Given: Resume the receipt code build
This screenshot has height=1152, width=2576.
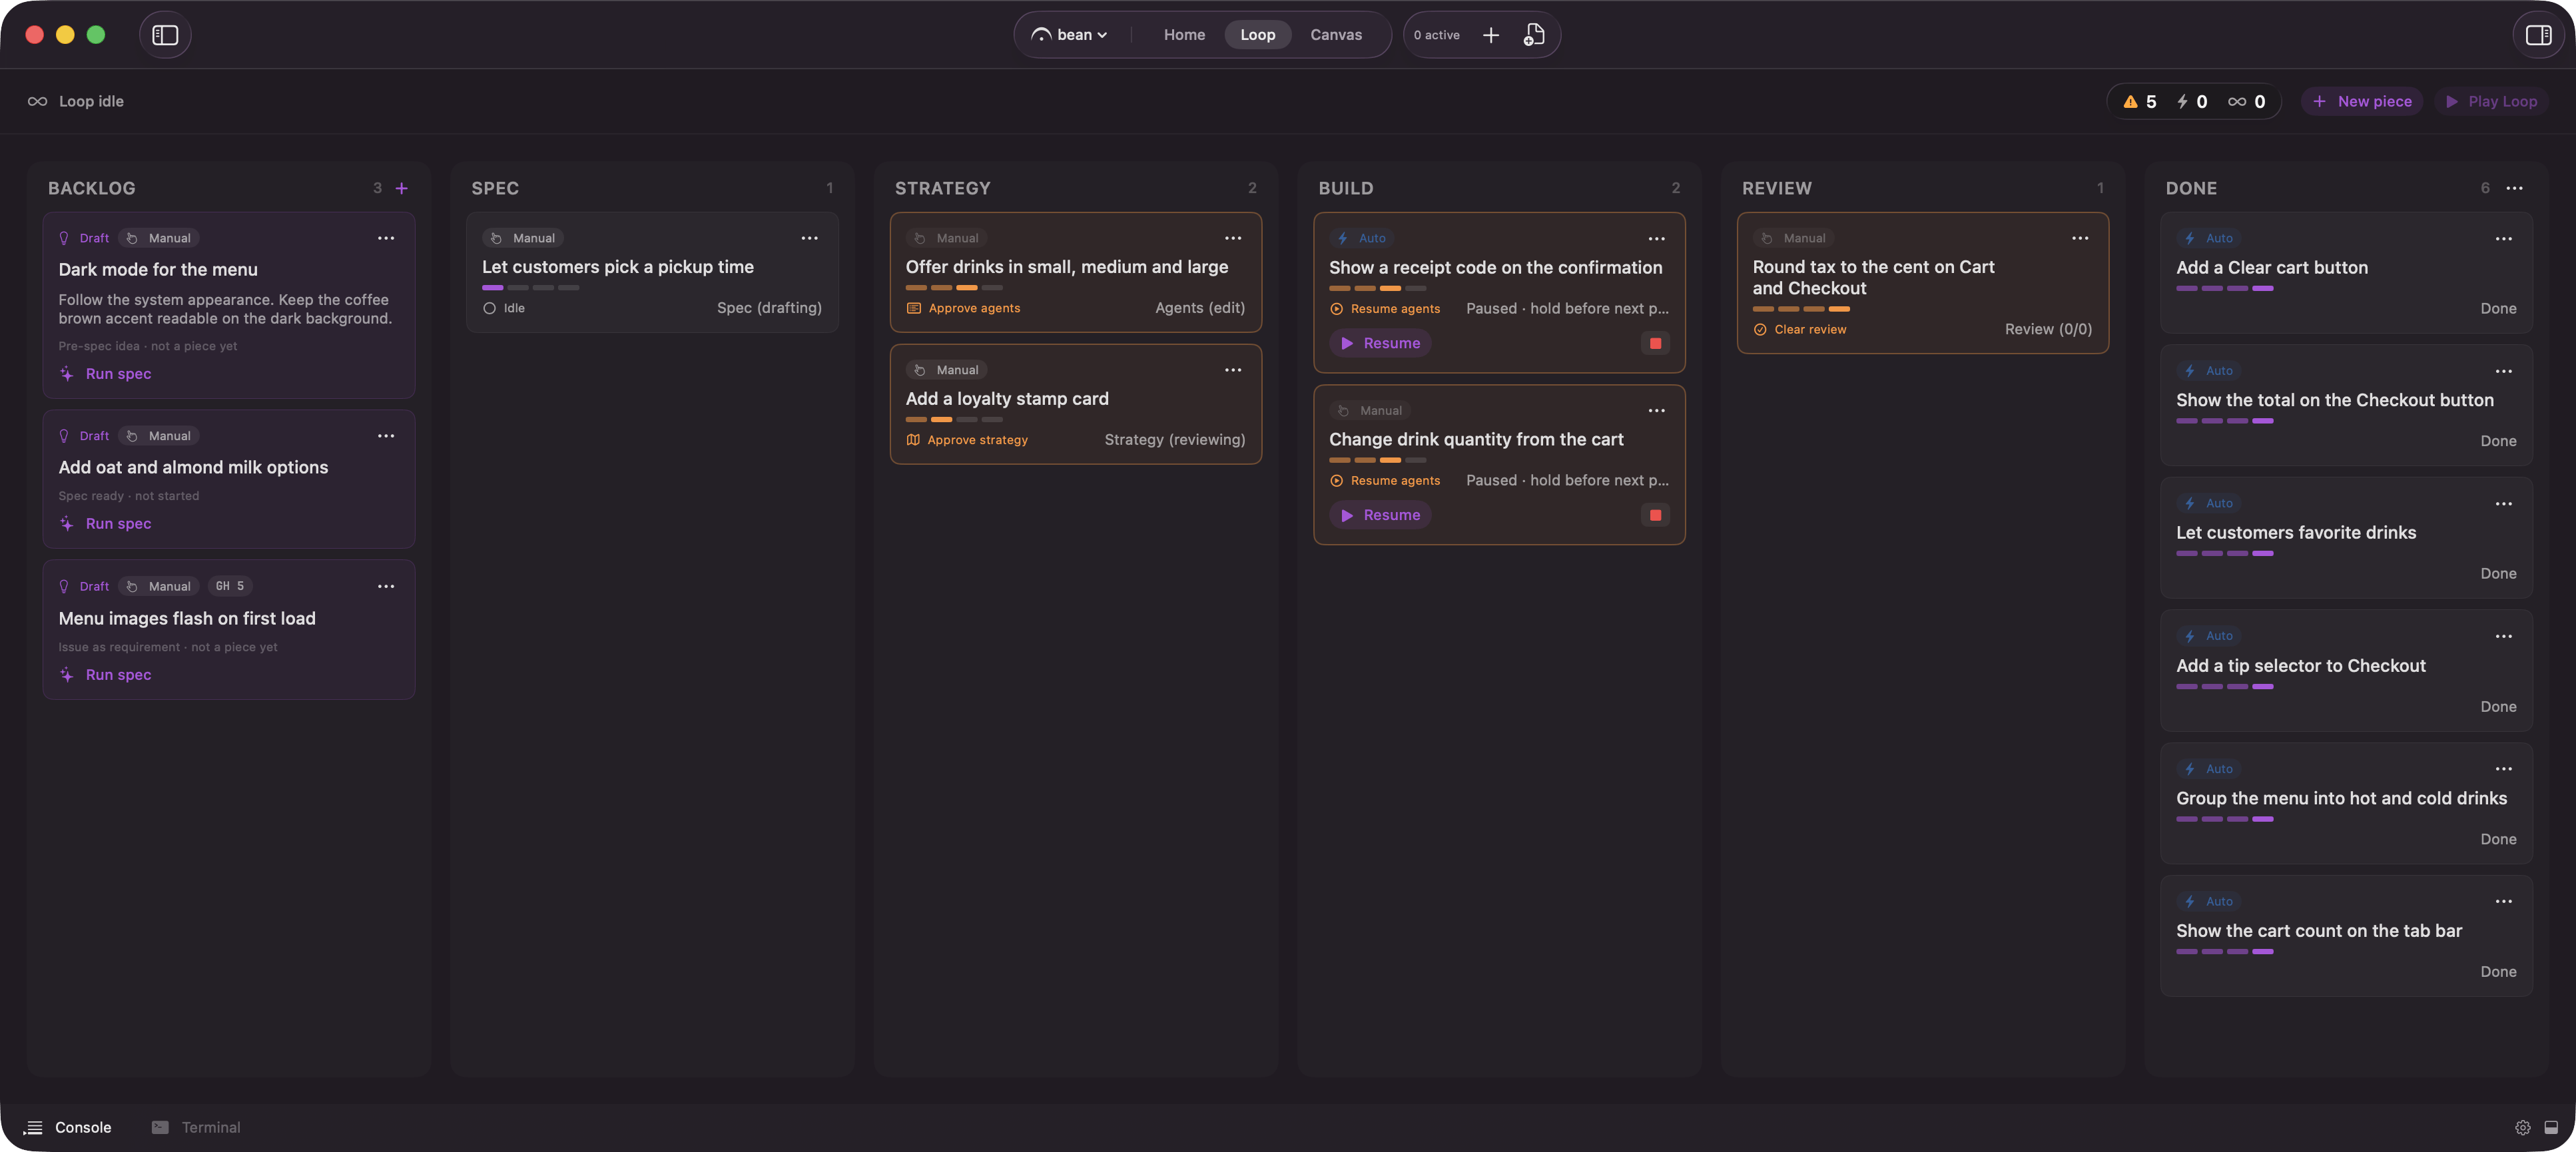Looking at the screenshot, I should 1380,343.
